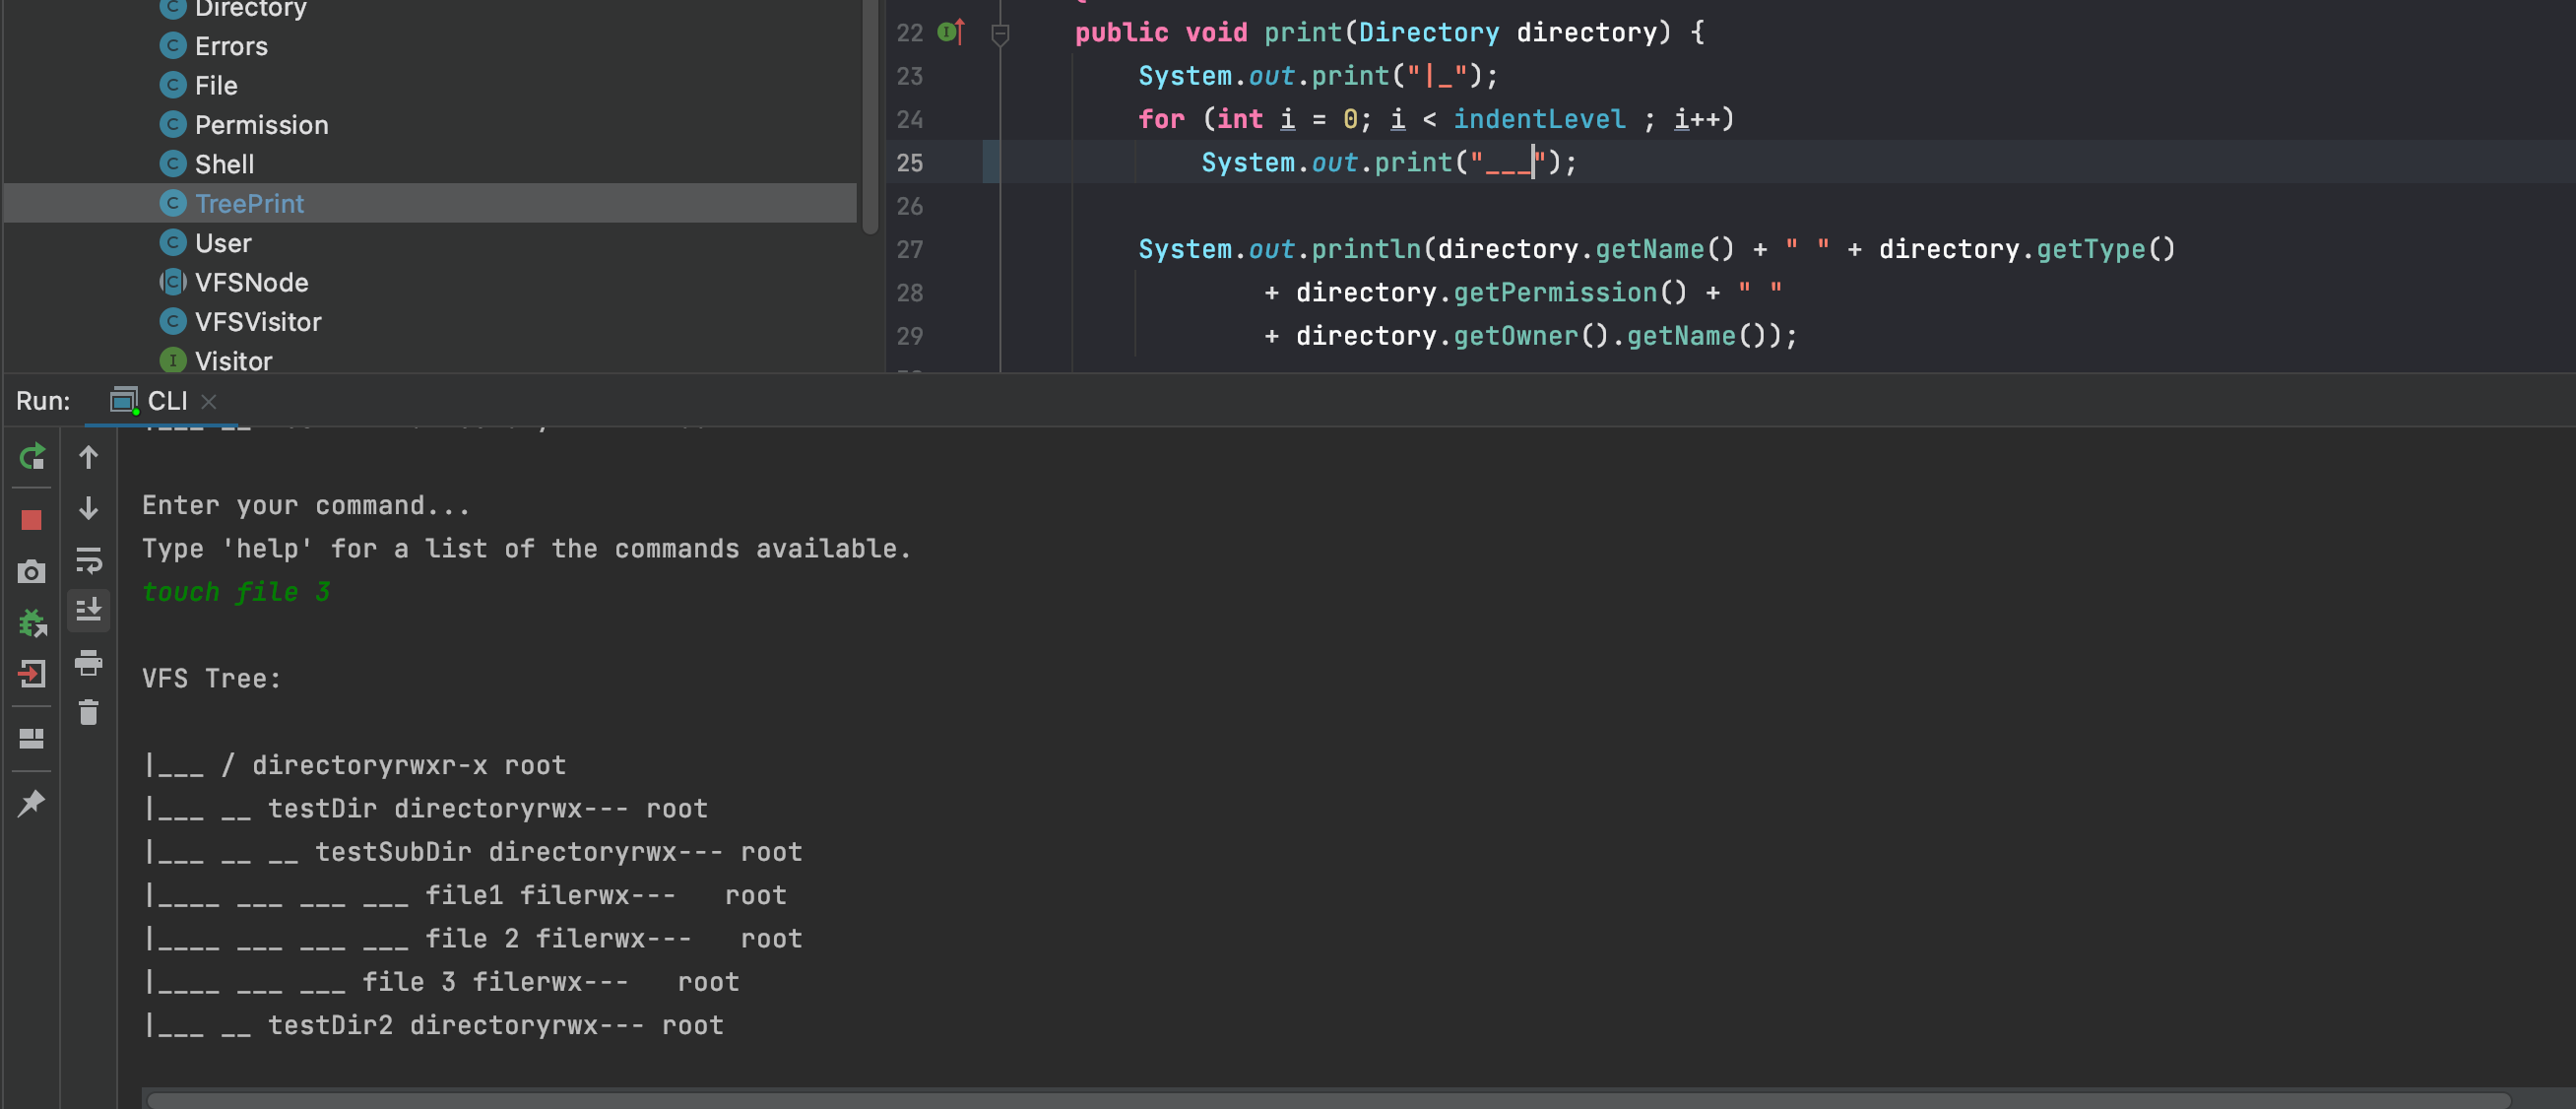Clear console output with trash icon

coord(88,712)
